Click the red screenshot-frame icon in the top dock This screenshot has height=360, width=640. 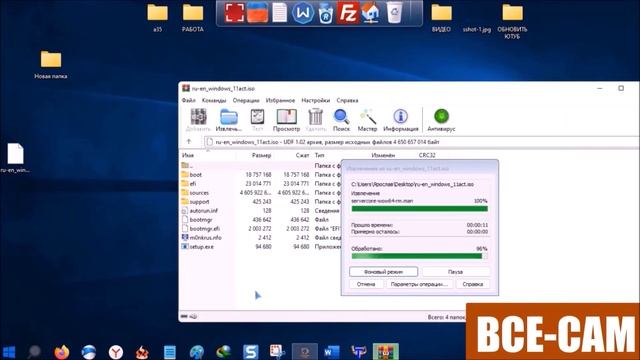[235, 13]
